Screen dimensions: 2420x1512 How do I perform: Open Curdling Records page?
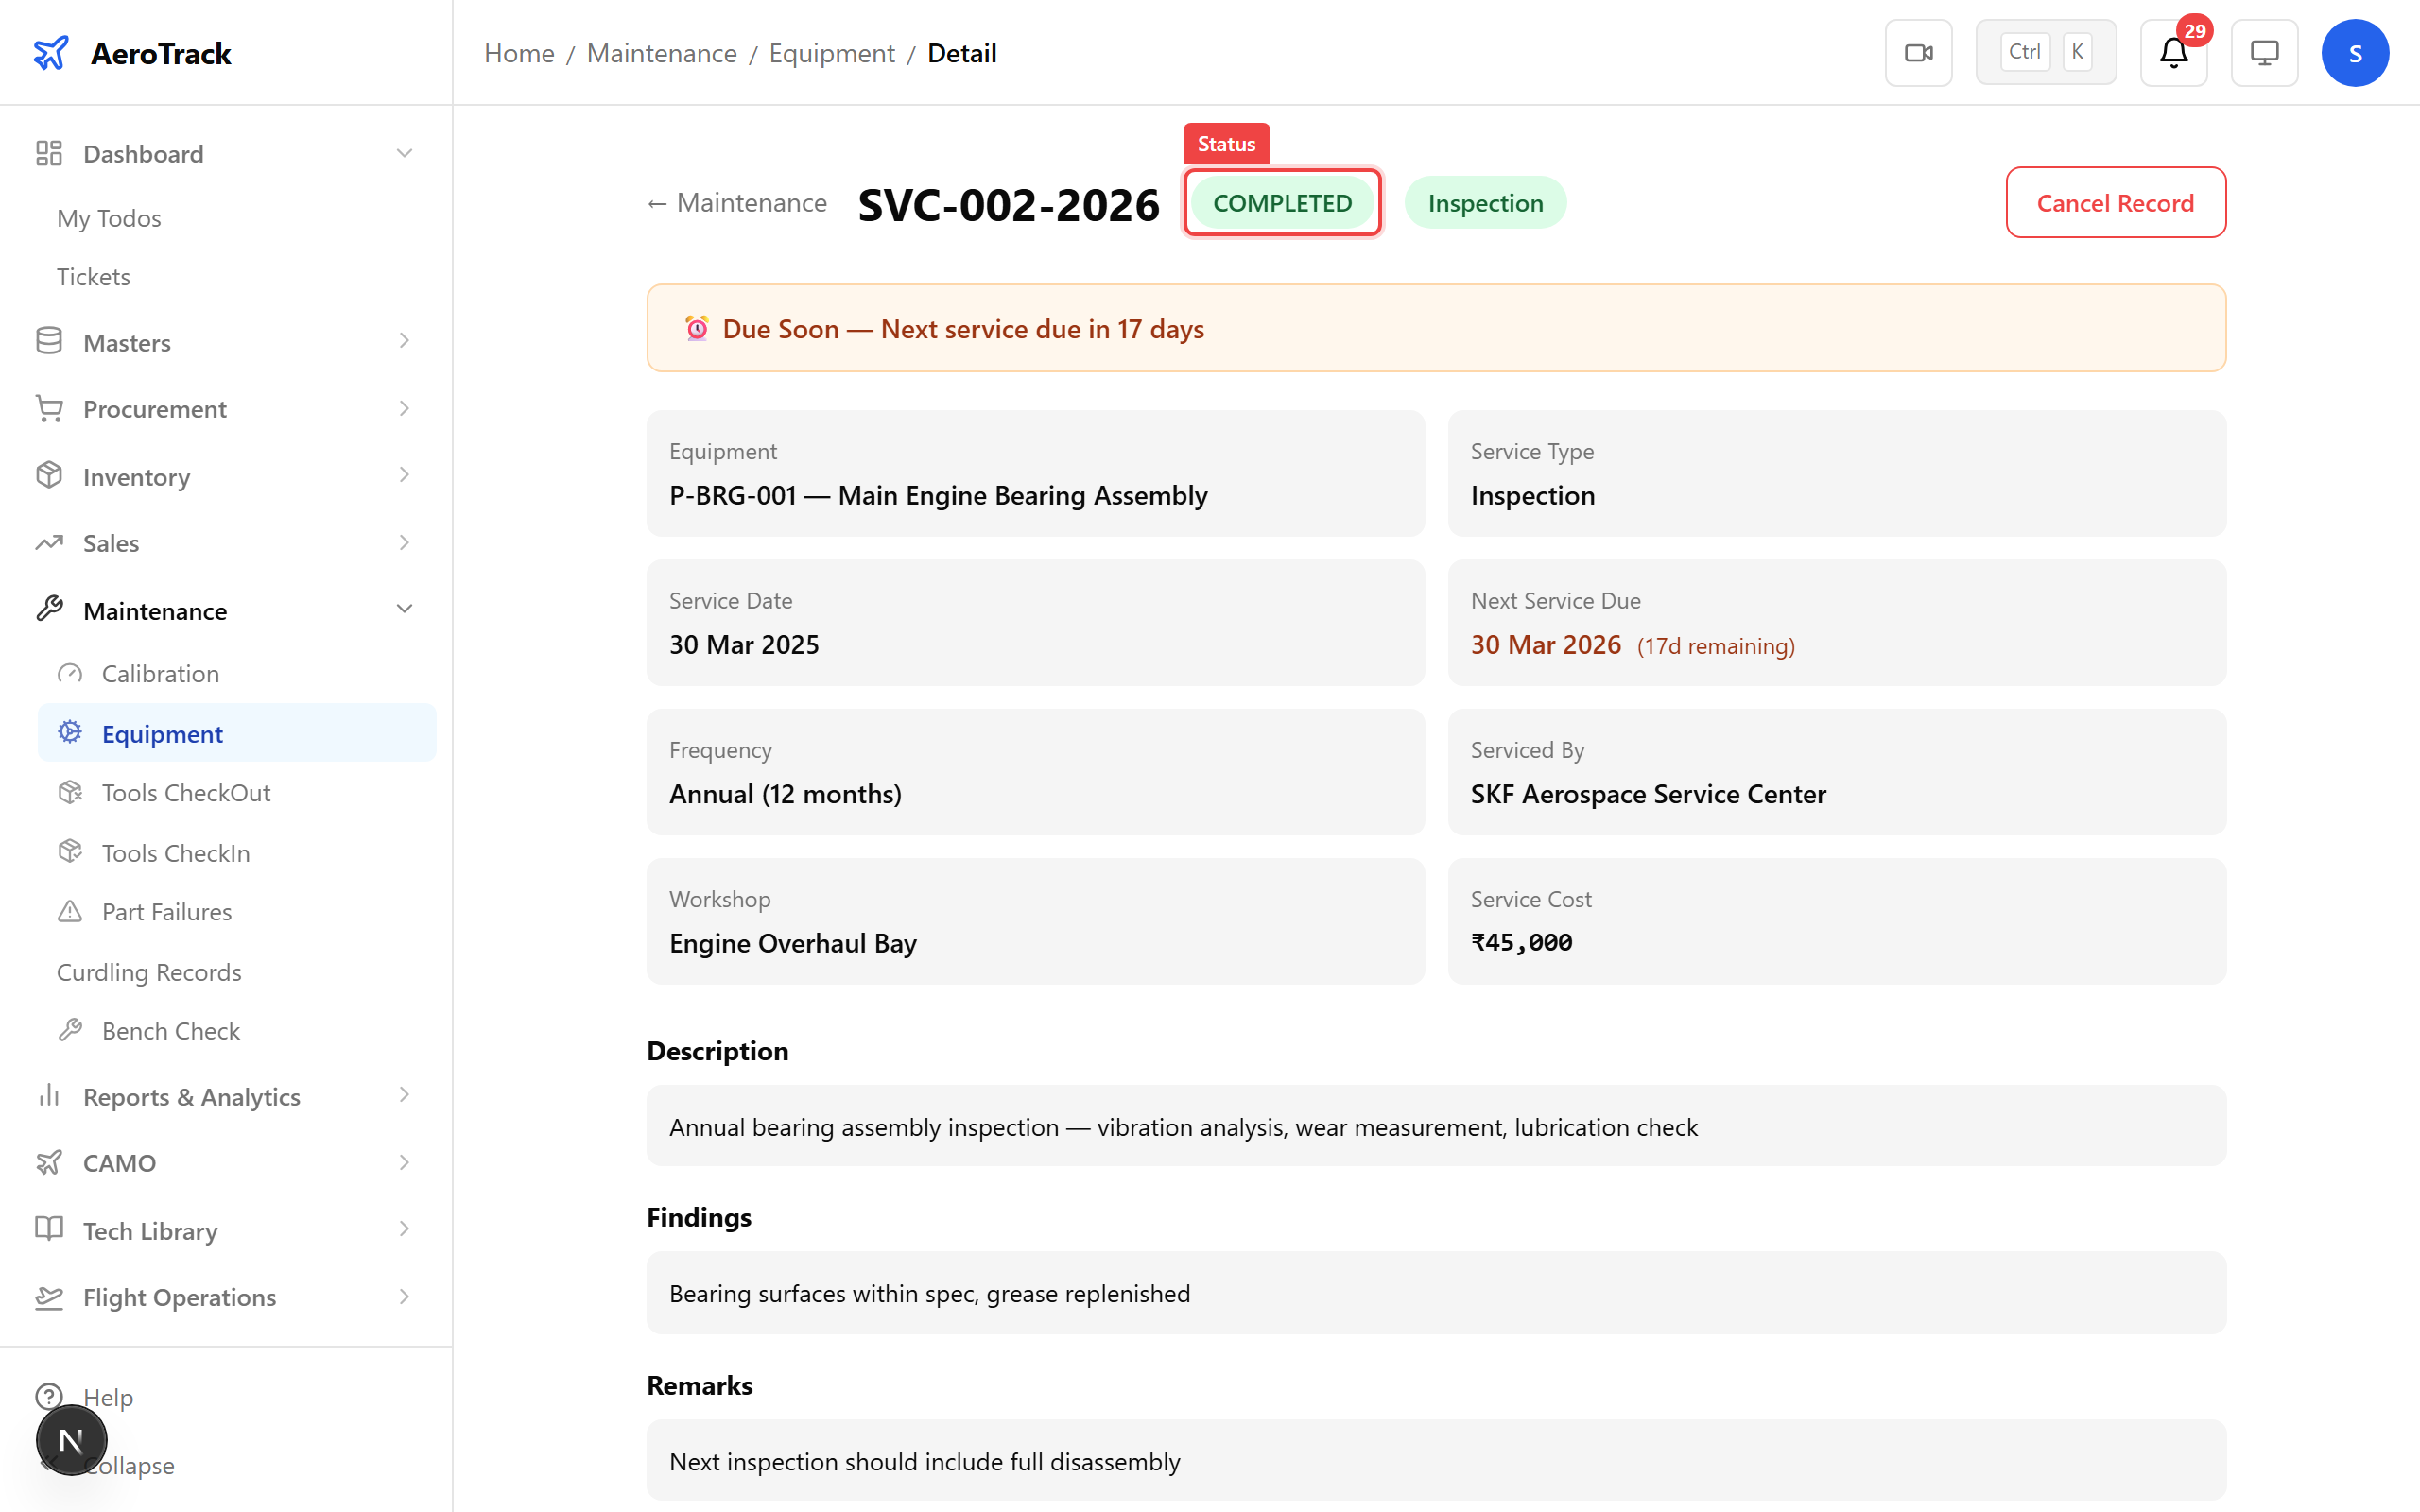[148, 971]
